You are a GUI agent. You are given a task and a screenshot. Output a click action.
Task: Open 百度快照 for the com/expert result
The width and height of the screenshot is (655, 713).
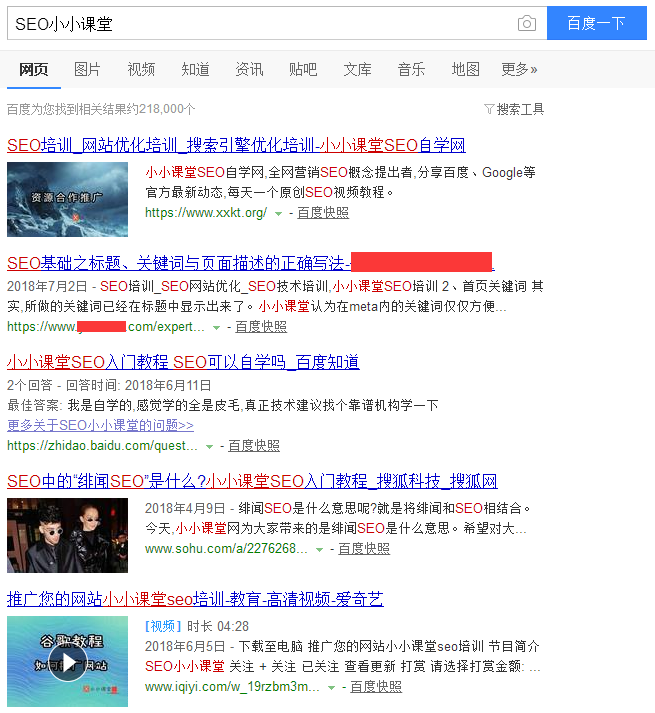coord(261,326)
